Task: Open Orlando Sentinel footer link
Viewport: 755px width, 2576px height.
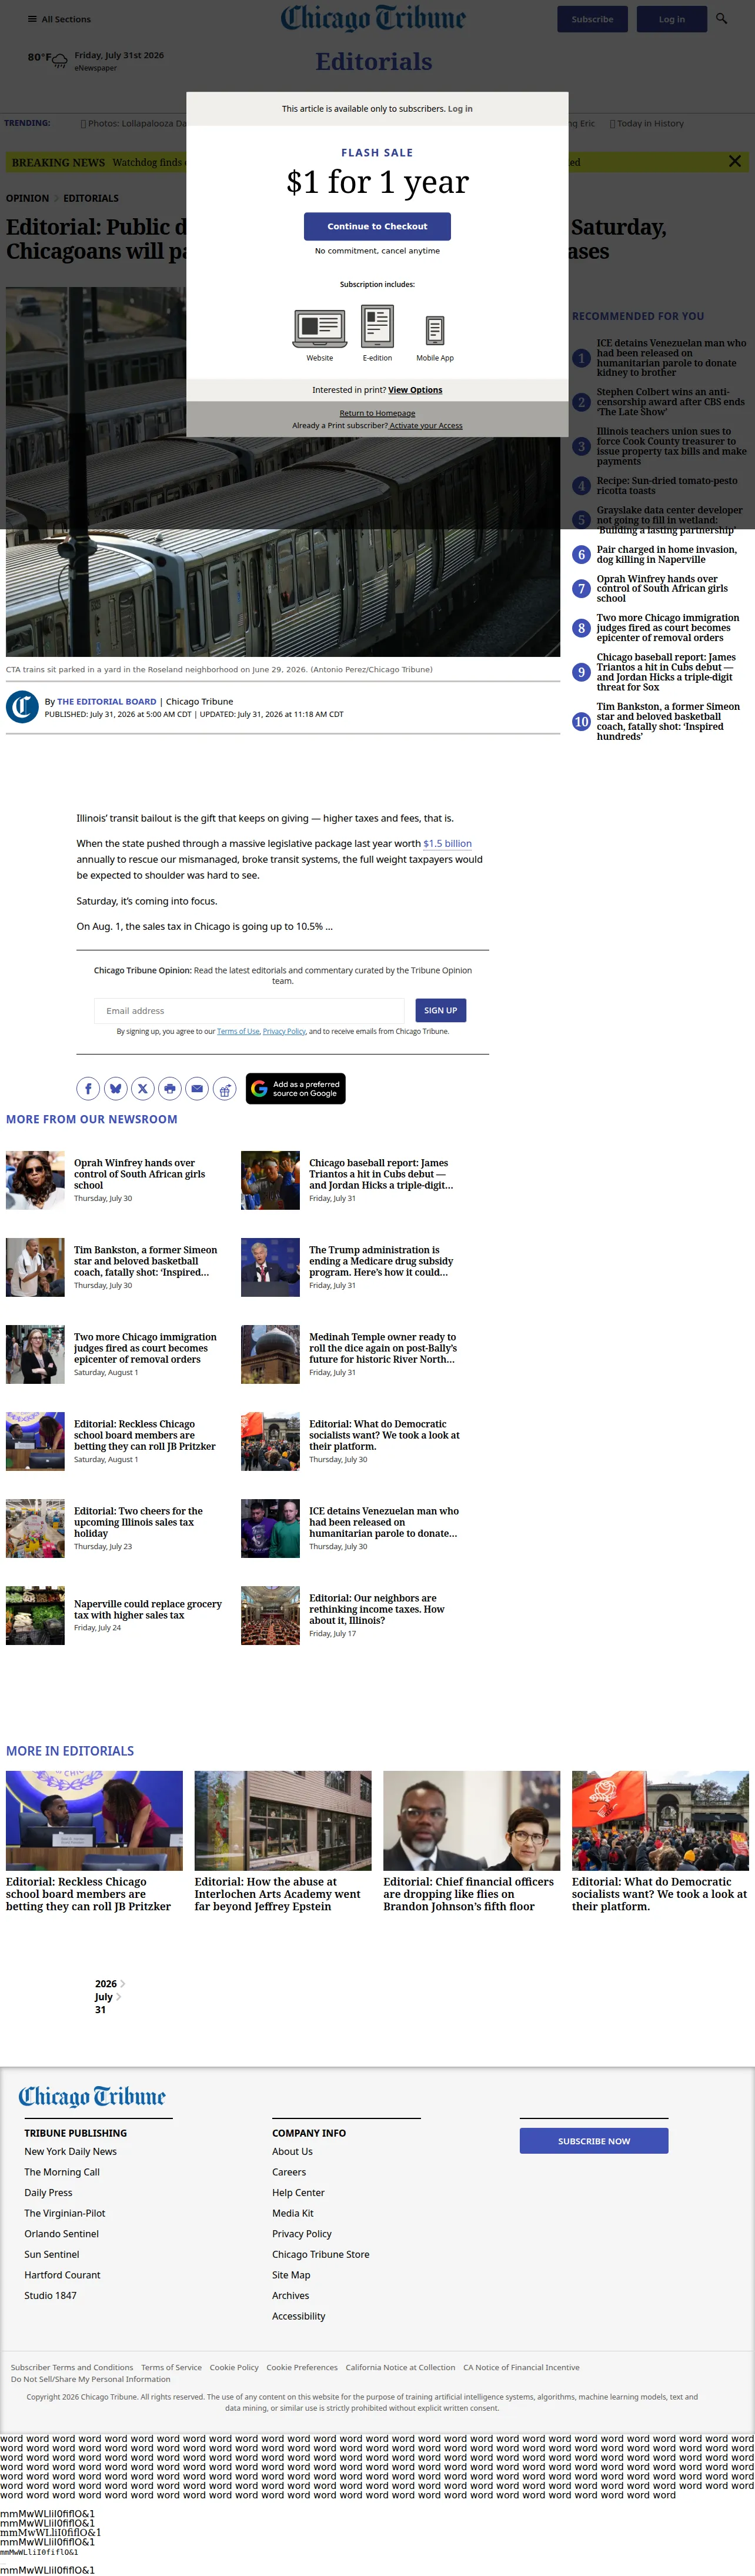Action: [61, 2233]
